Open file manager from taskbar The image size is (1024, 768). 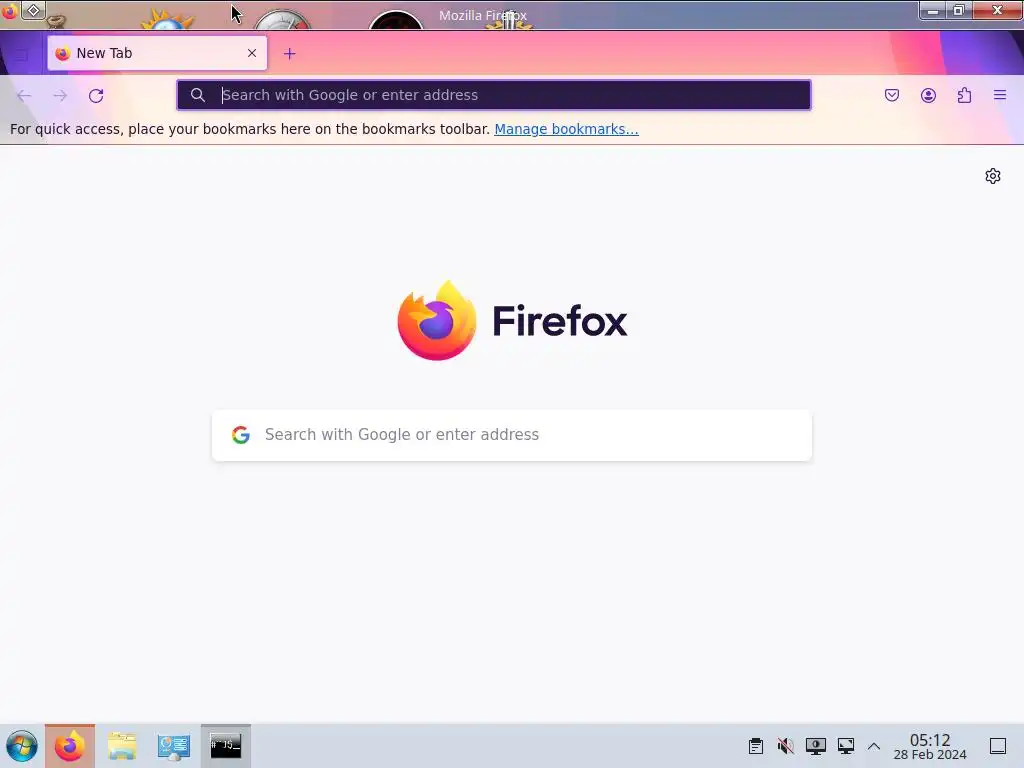click(122, 746)
